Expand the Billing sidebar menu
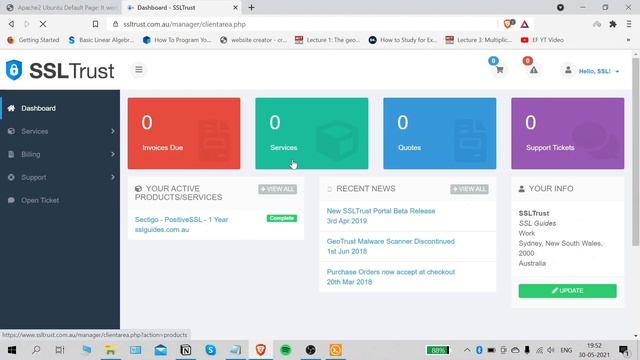 60,154
